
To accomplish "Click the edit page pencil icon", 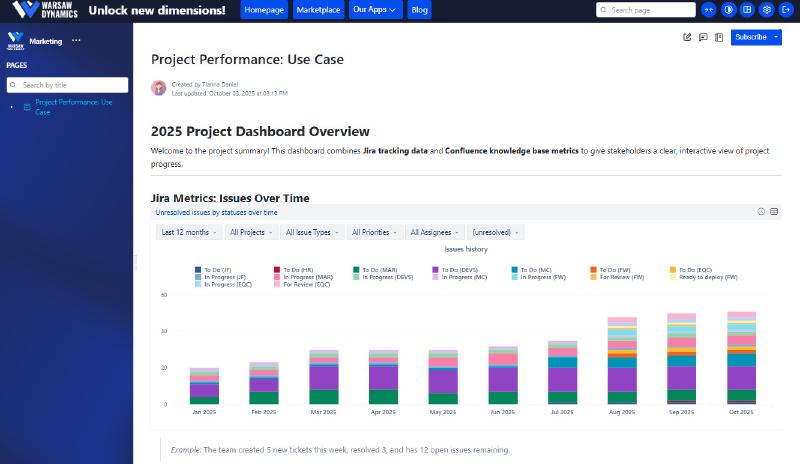I will point(687,37).
